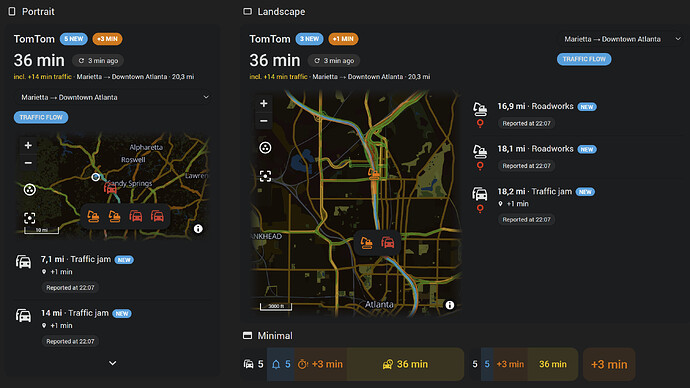This screenshot has width=690, height=388.
Task: Click the NEW badge beside 18,2 mi Traffic jam
Action: 585,192
